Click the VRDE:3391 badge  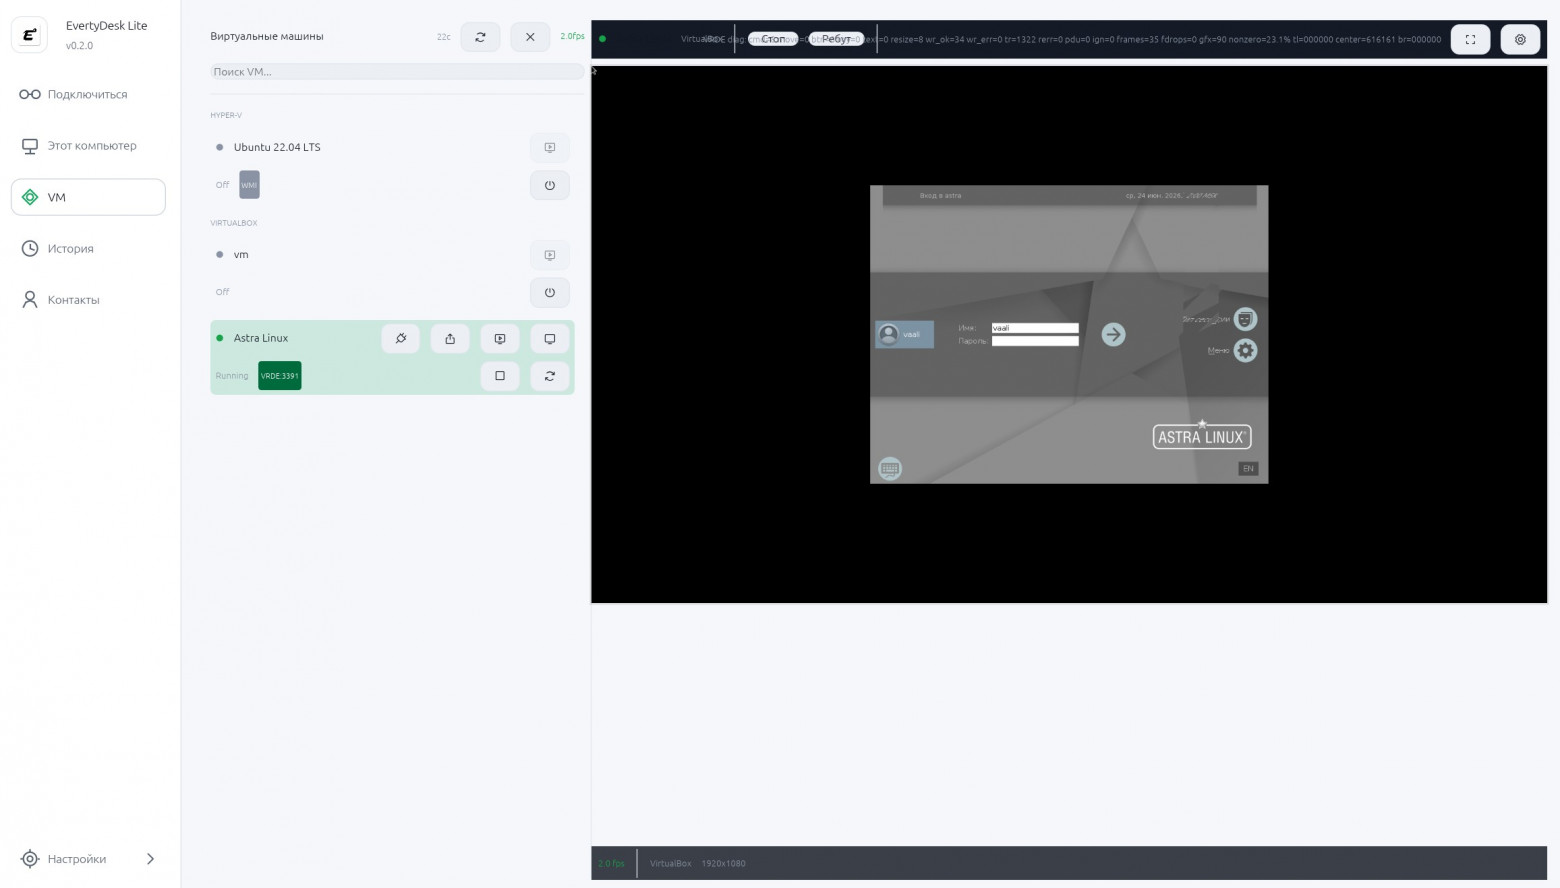280,376
